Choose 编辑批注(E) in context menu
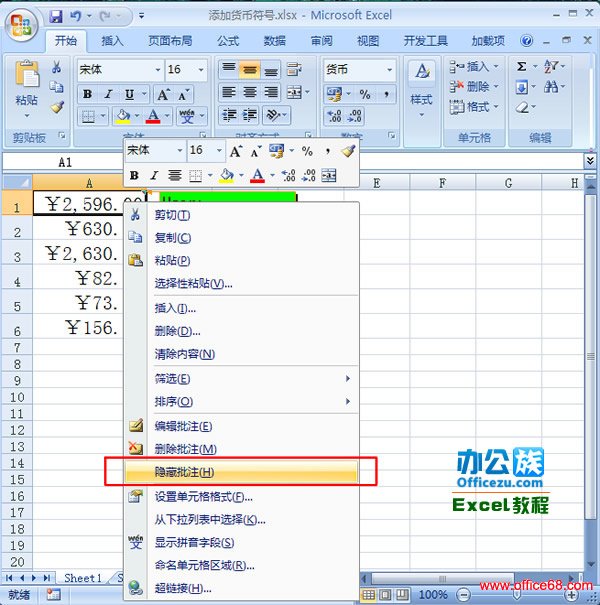 pos(241,426)
